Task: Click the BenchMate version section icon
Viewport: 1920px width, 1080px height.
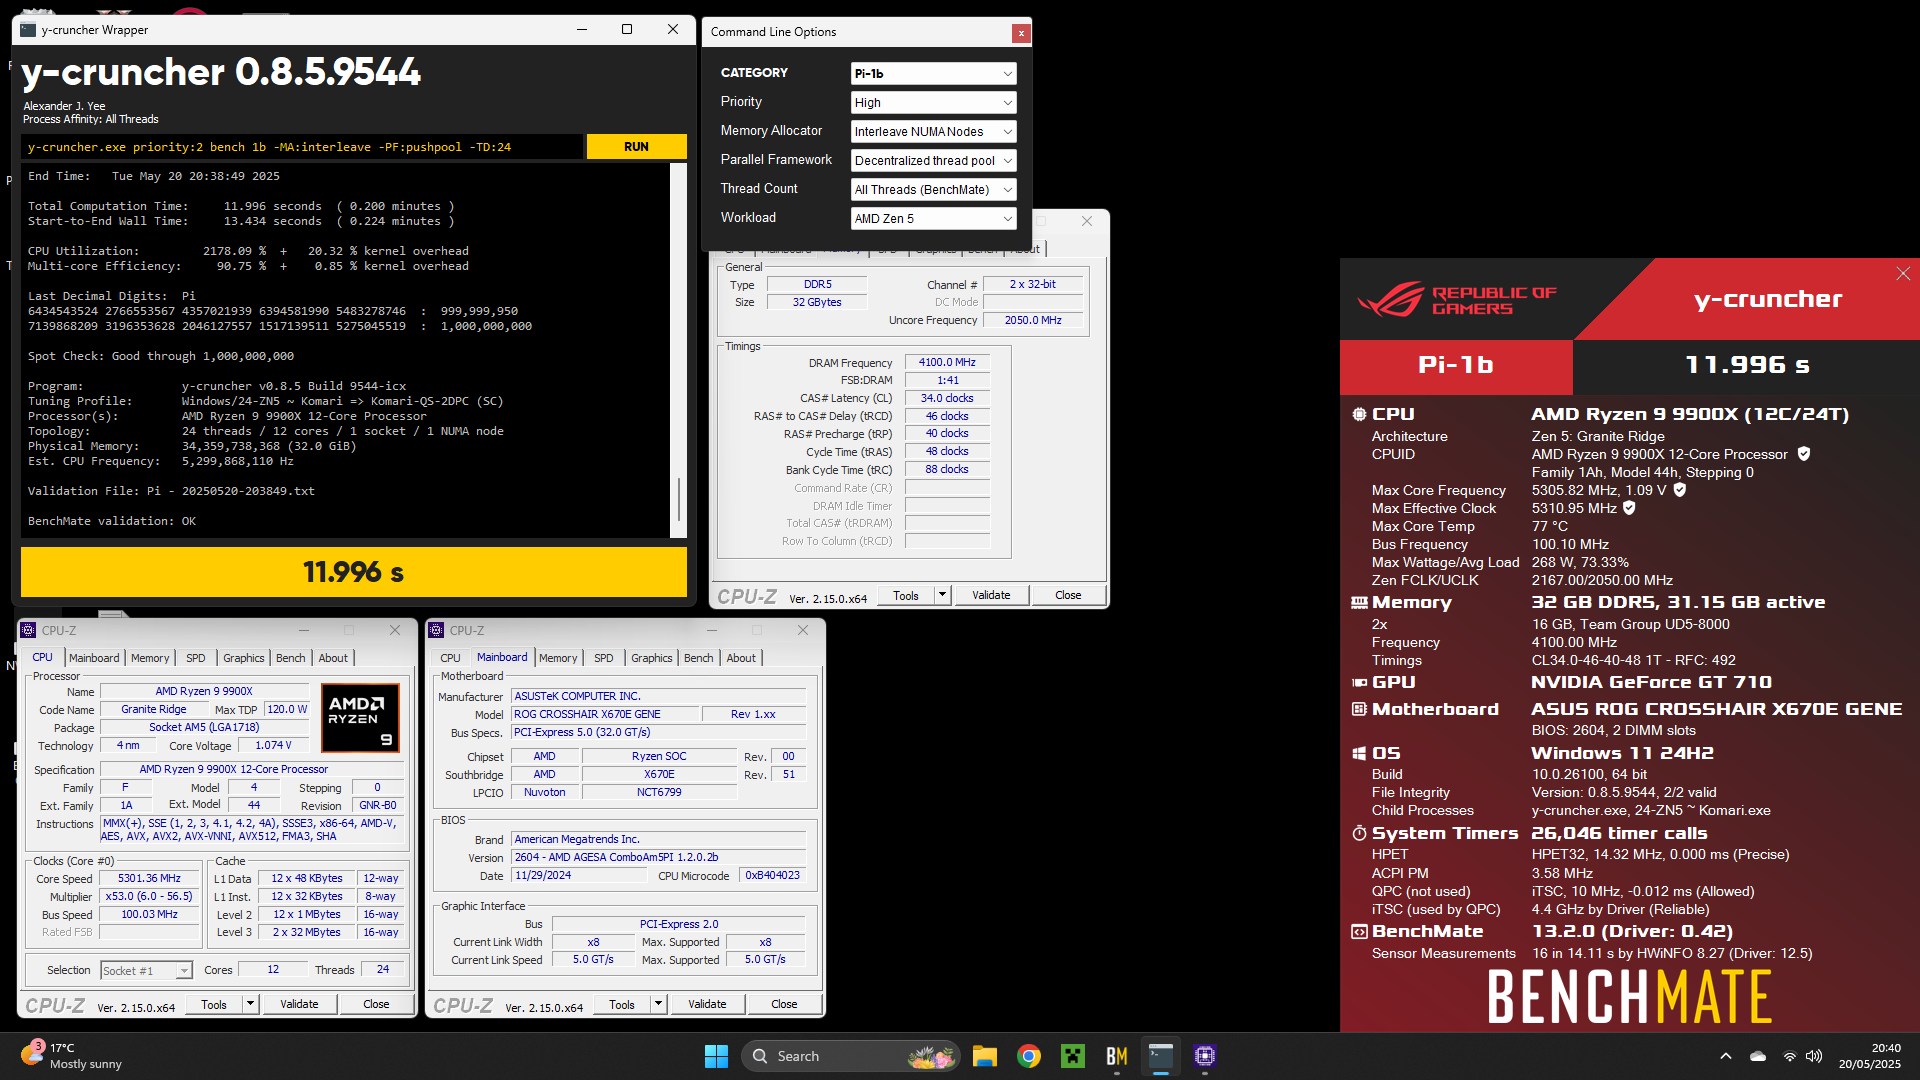Action: click(x=1359, y=931)
